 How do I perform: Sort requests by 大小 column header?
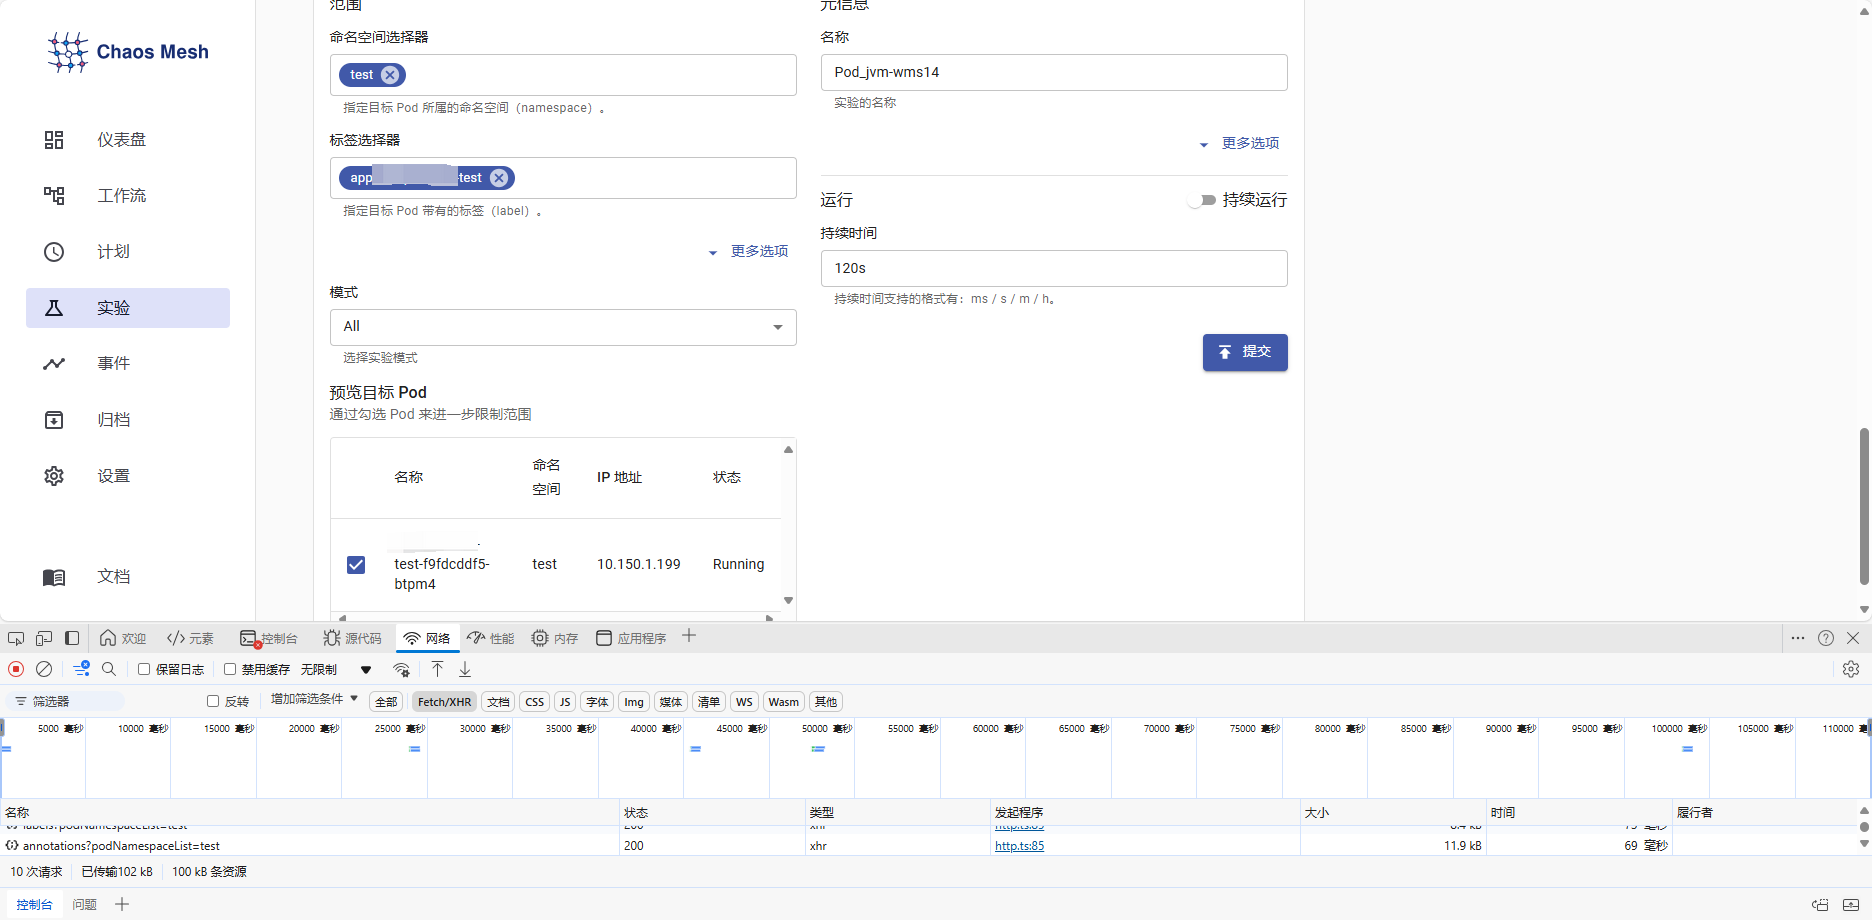[x=1393, y=812]
